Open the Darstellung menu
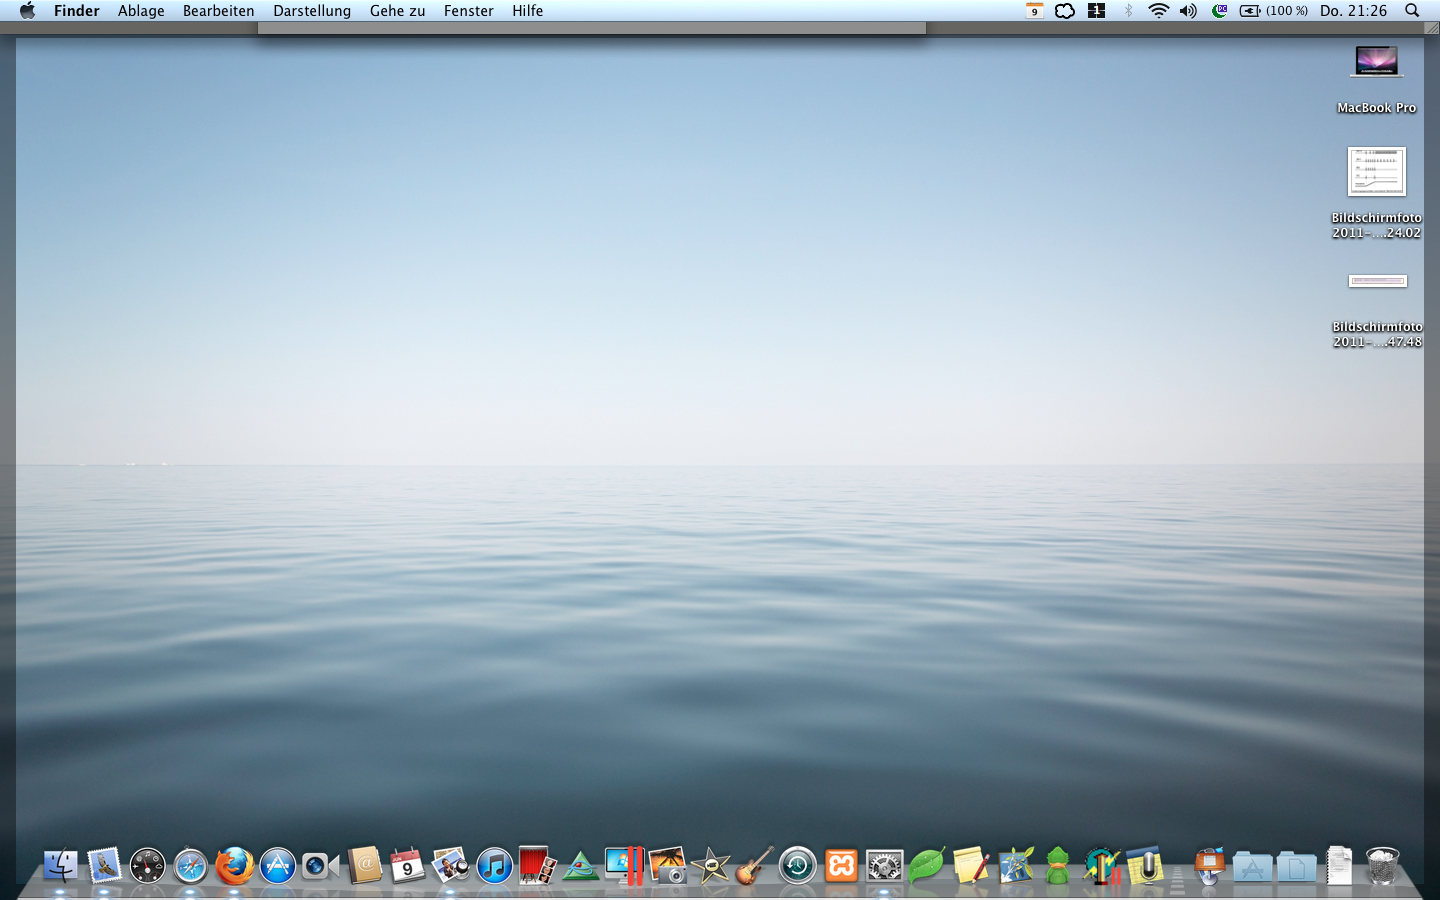 (x=312, y=11)
